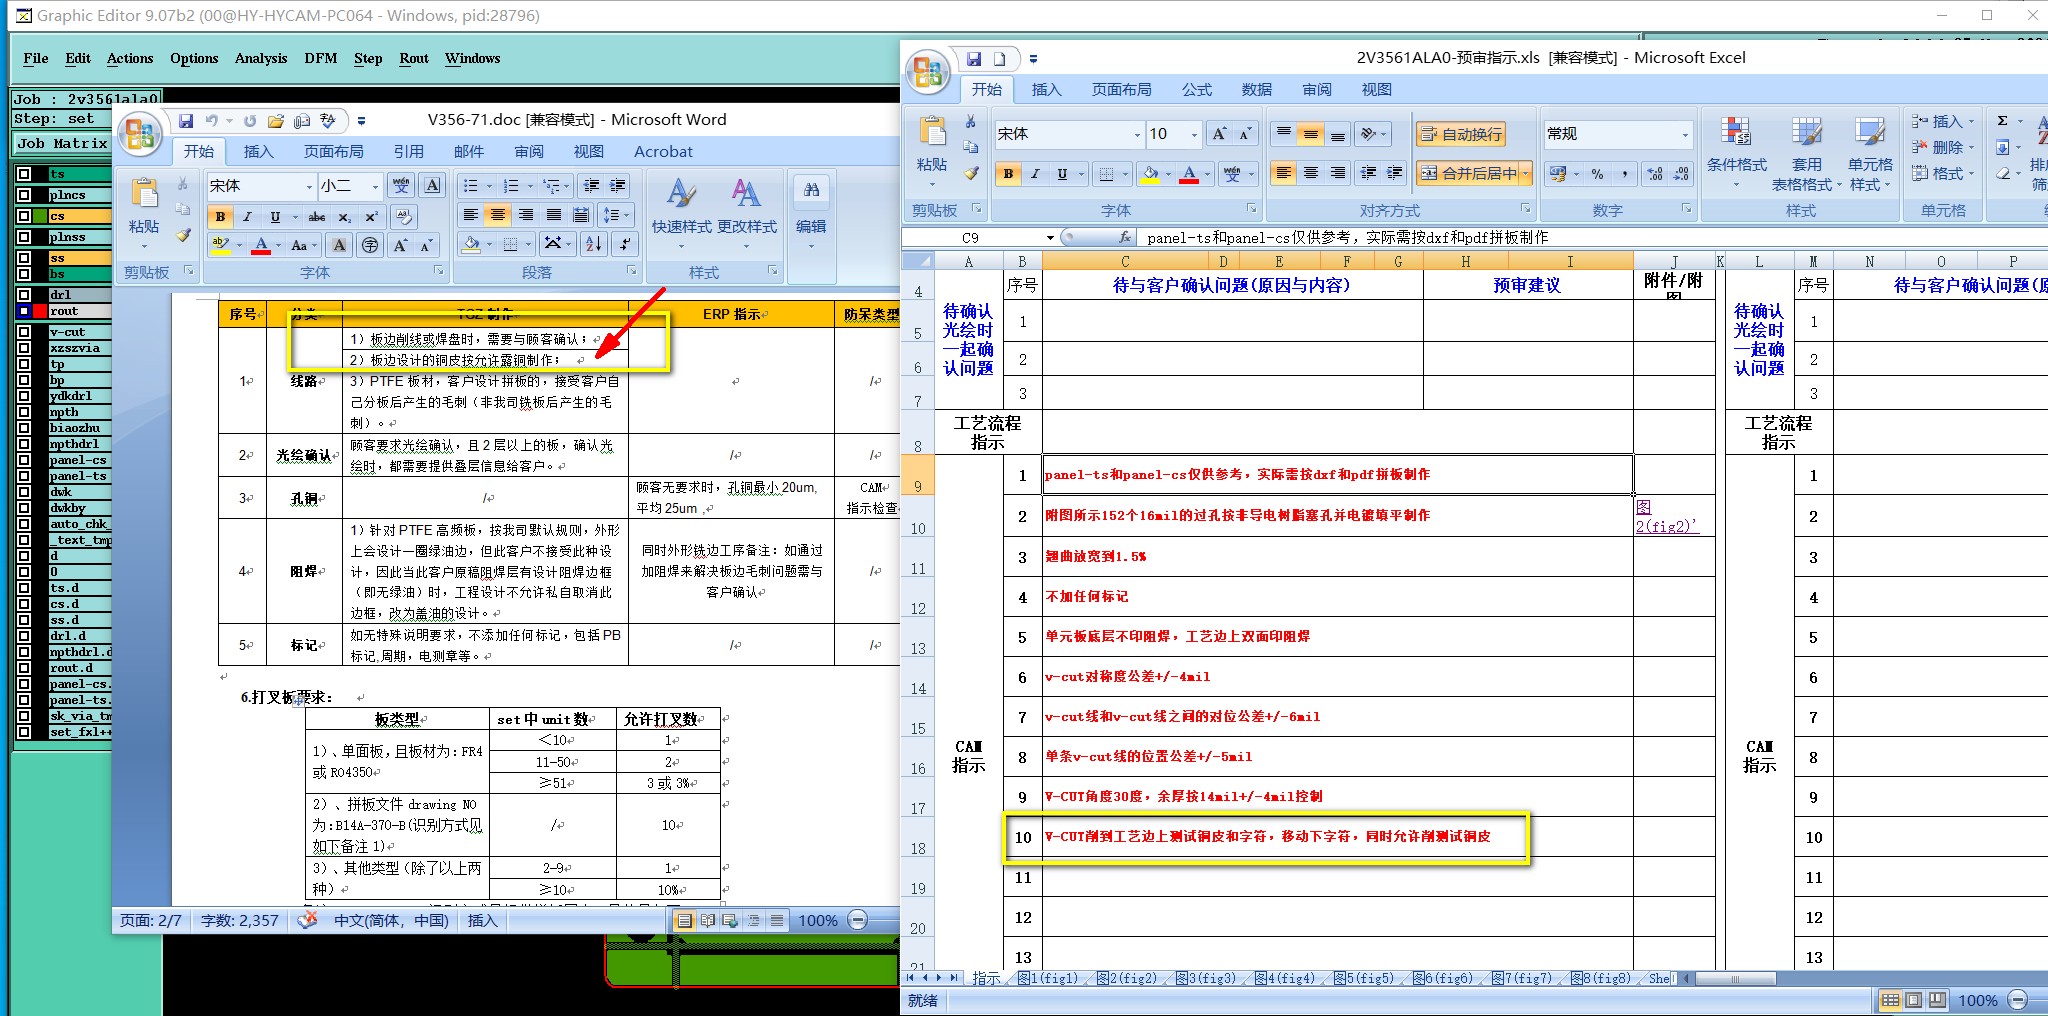Toggle checkbox for layer biaozhu
The image size is (2048, 1016).
pos(24,428)
